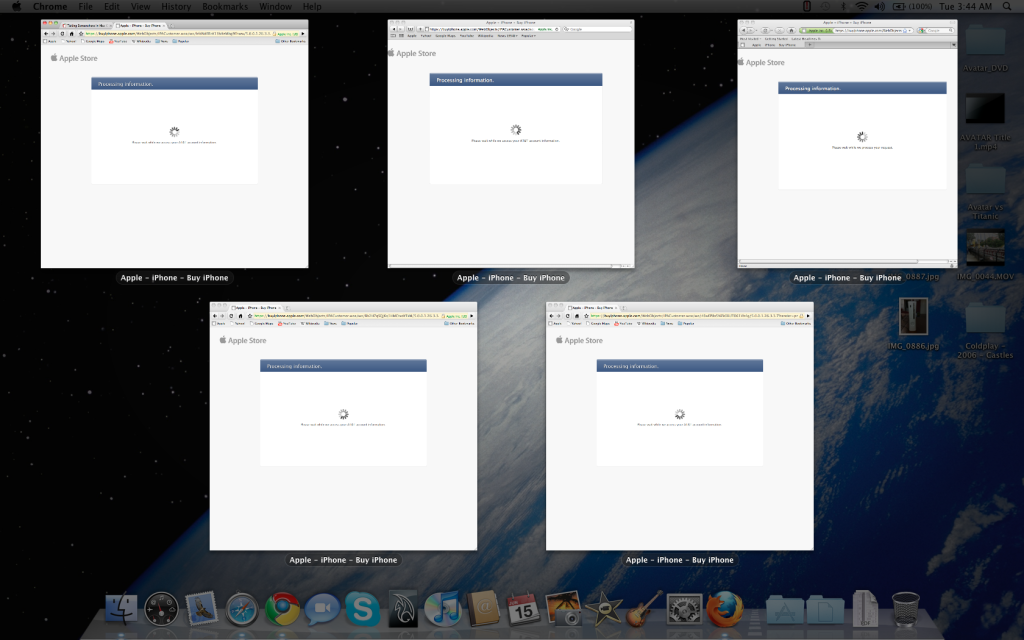Launch iMovie star icon in the Dock
Screen dimensions: 1024x640
tap(603, 609)
